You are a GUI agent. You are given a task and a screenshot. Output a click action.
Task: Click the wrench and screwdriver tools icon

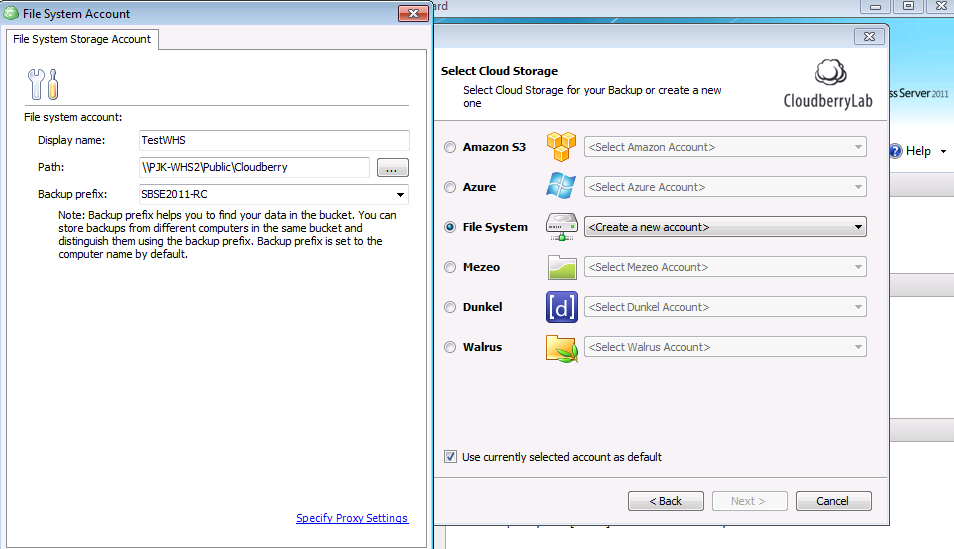[43, 84]
